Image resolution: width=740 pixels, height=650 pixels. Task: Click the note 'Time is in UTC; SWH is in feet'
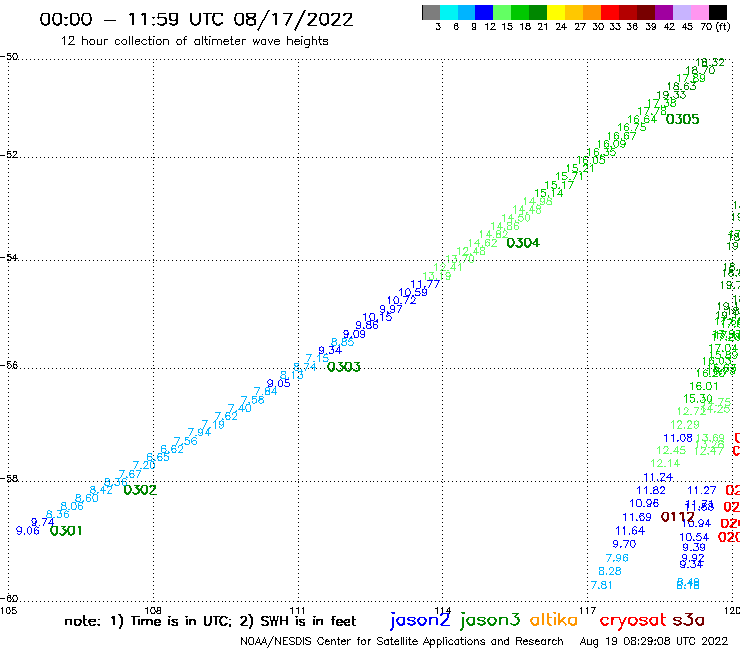coord(210,621)
